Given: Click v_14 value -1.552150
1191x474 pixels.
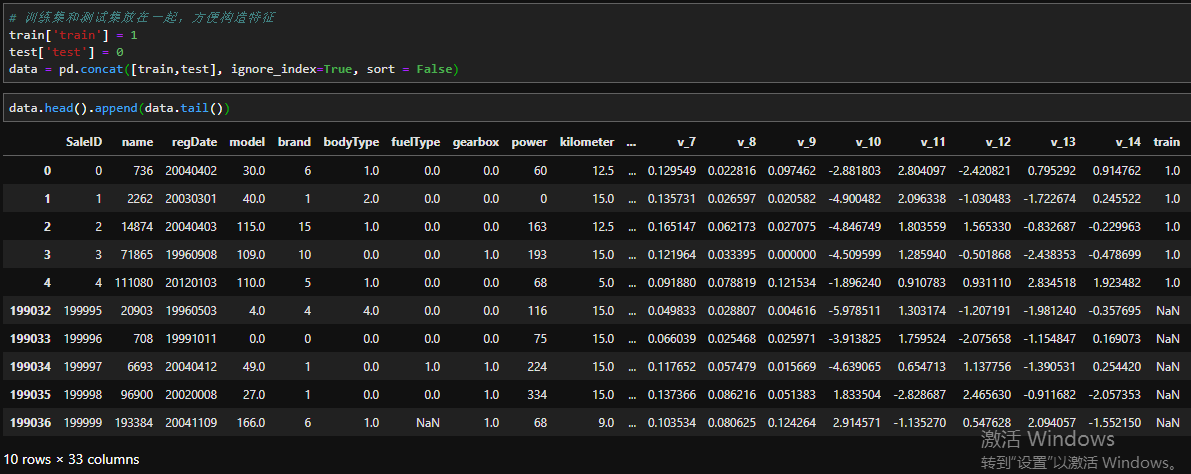Looking at the screenshot, I should pos(1114,422).
